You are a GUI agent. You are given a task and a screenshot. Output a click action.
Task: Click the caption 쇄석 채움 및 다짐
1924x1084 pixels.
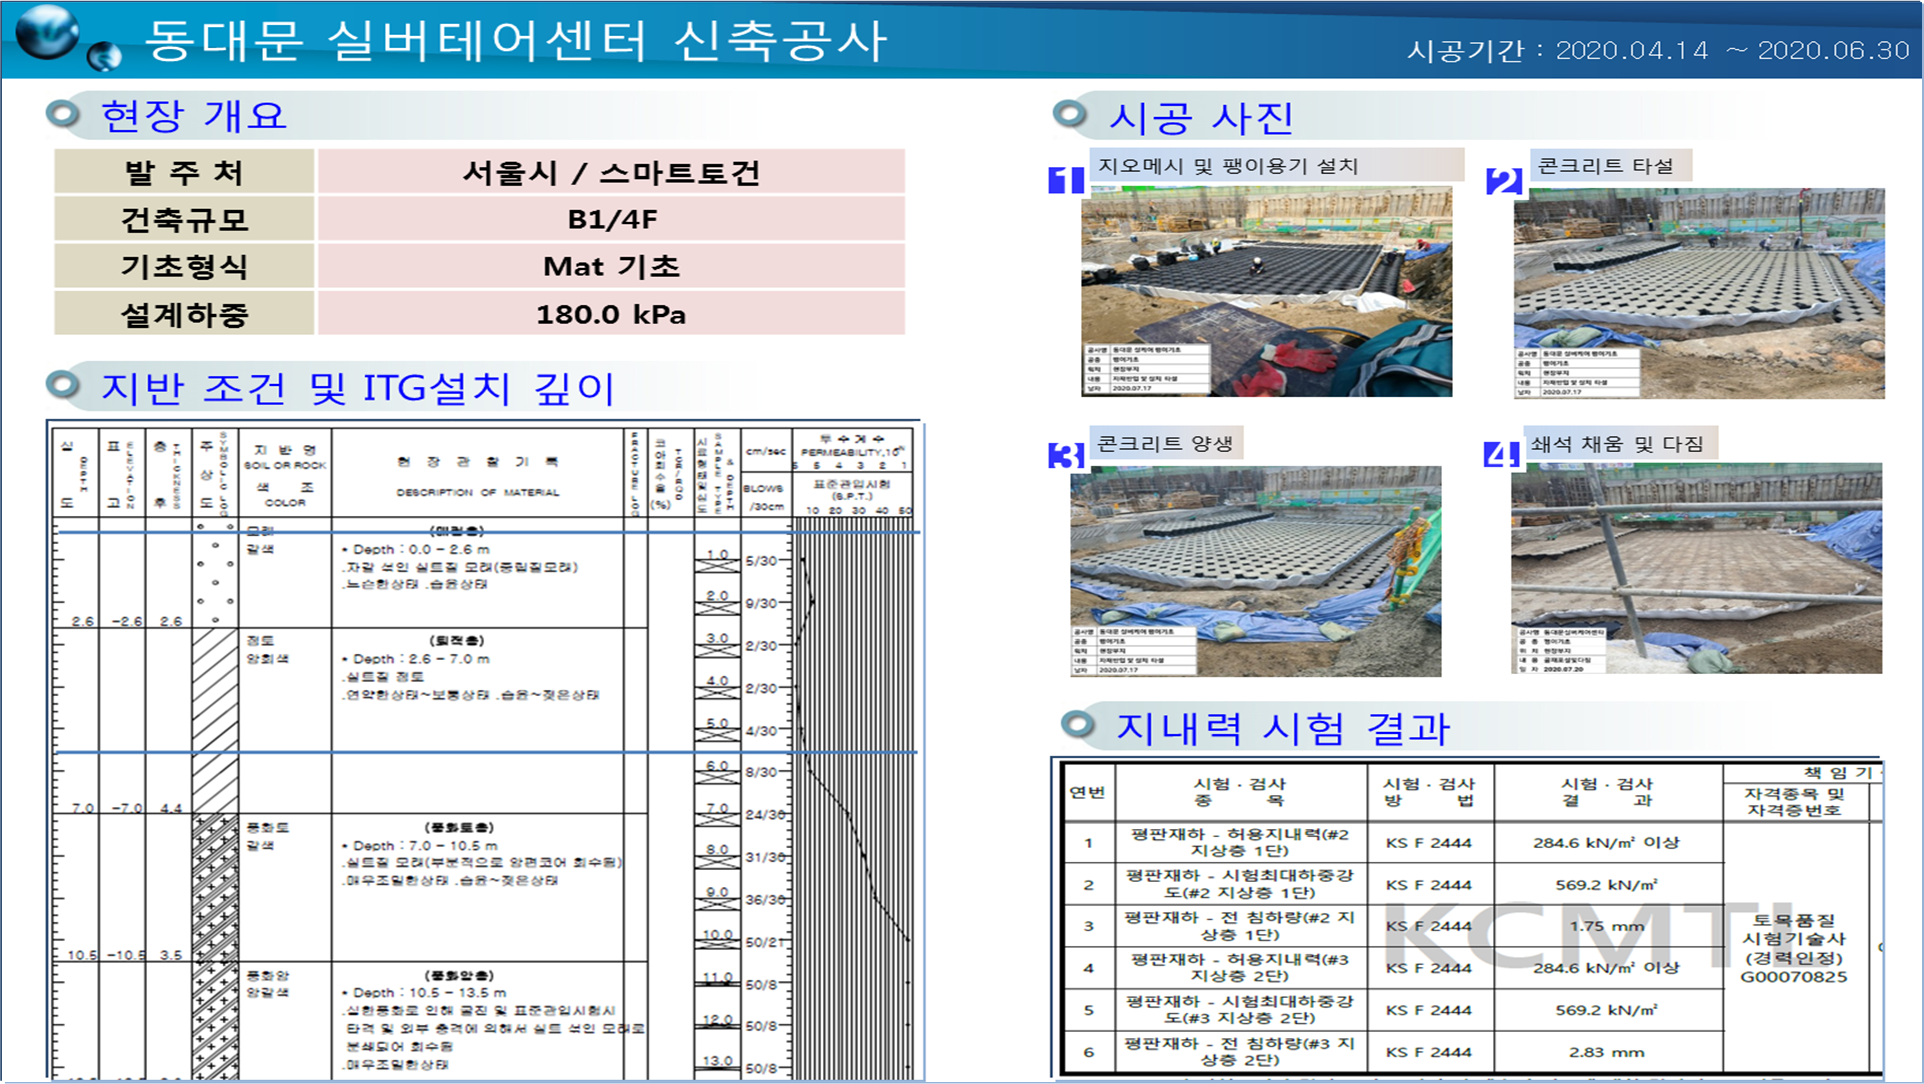1616,443
